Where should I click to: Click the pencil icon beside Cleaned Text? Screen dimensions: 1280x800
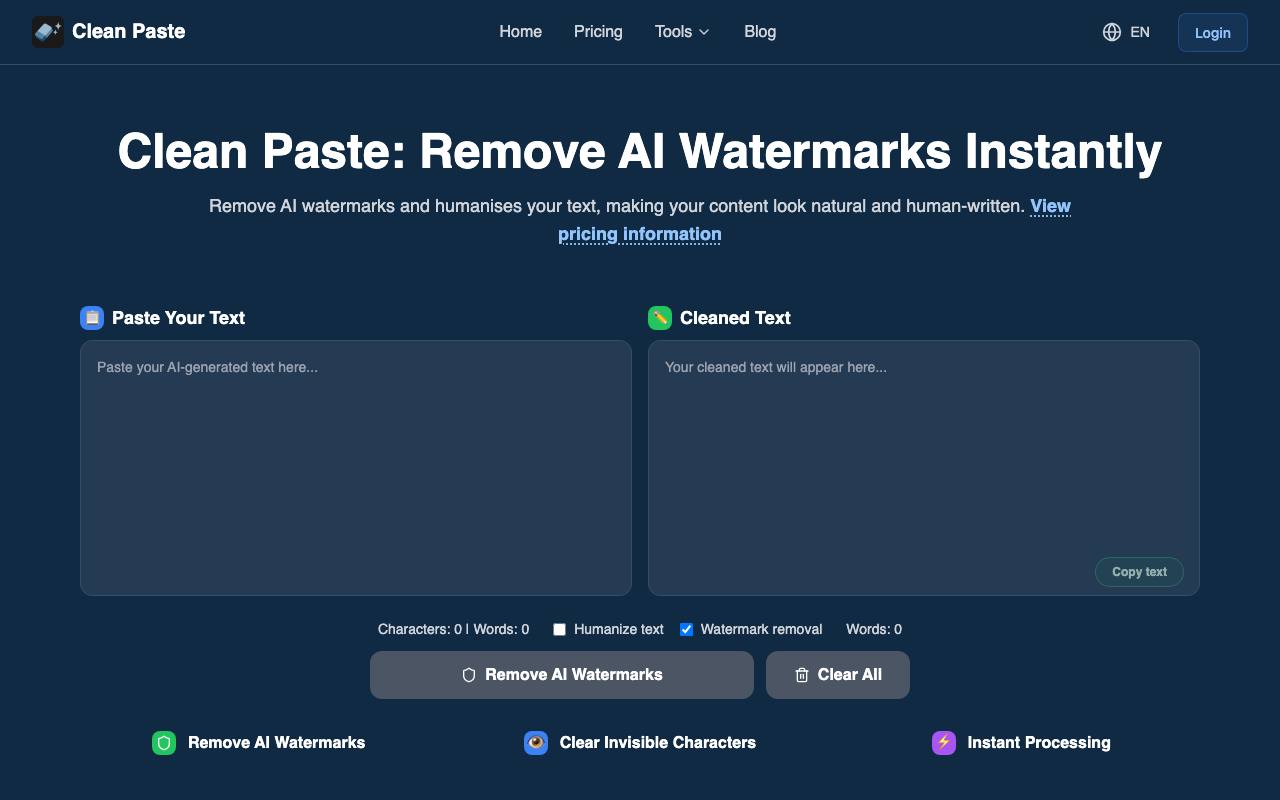pos(660,318)
